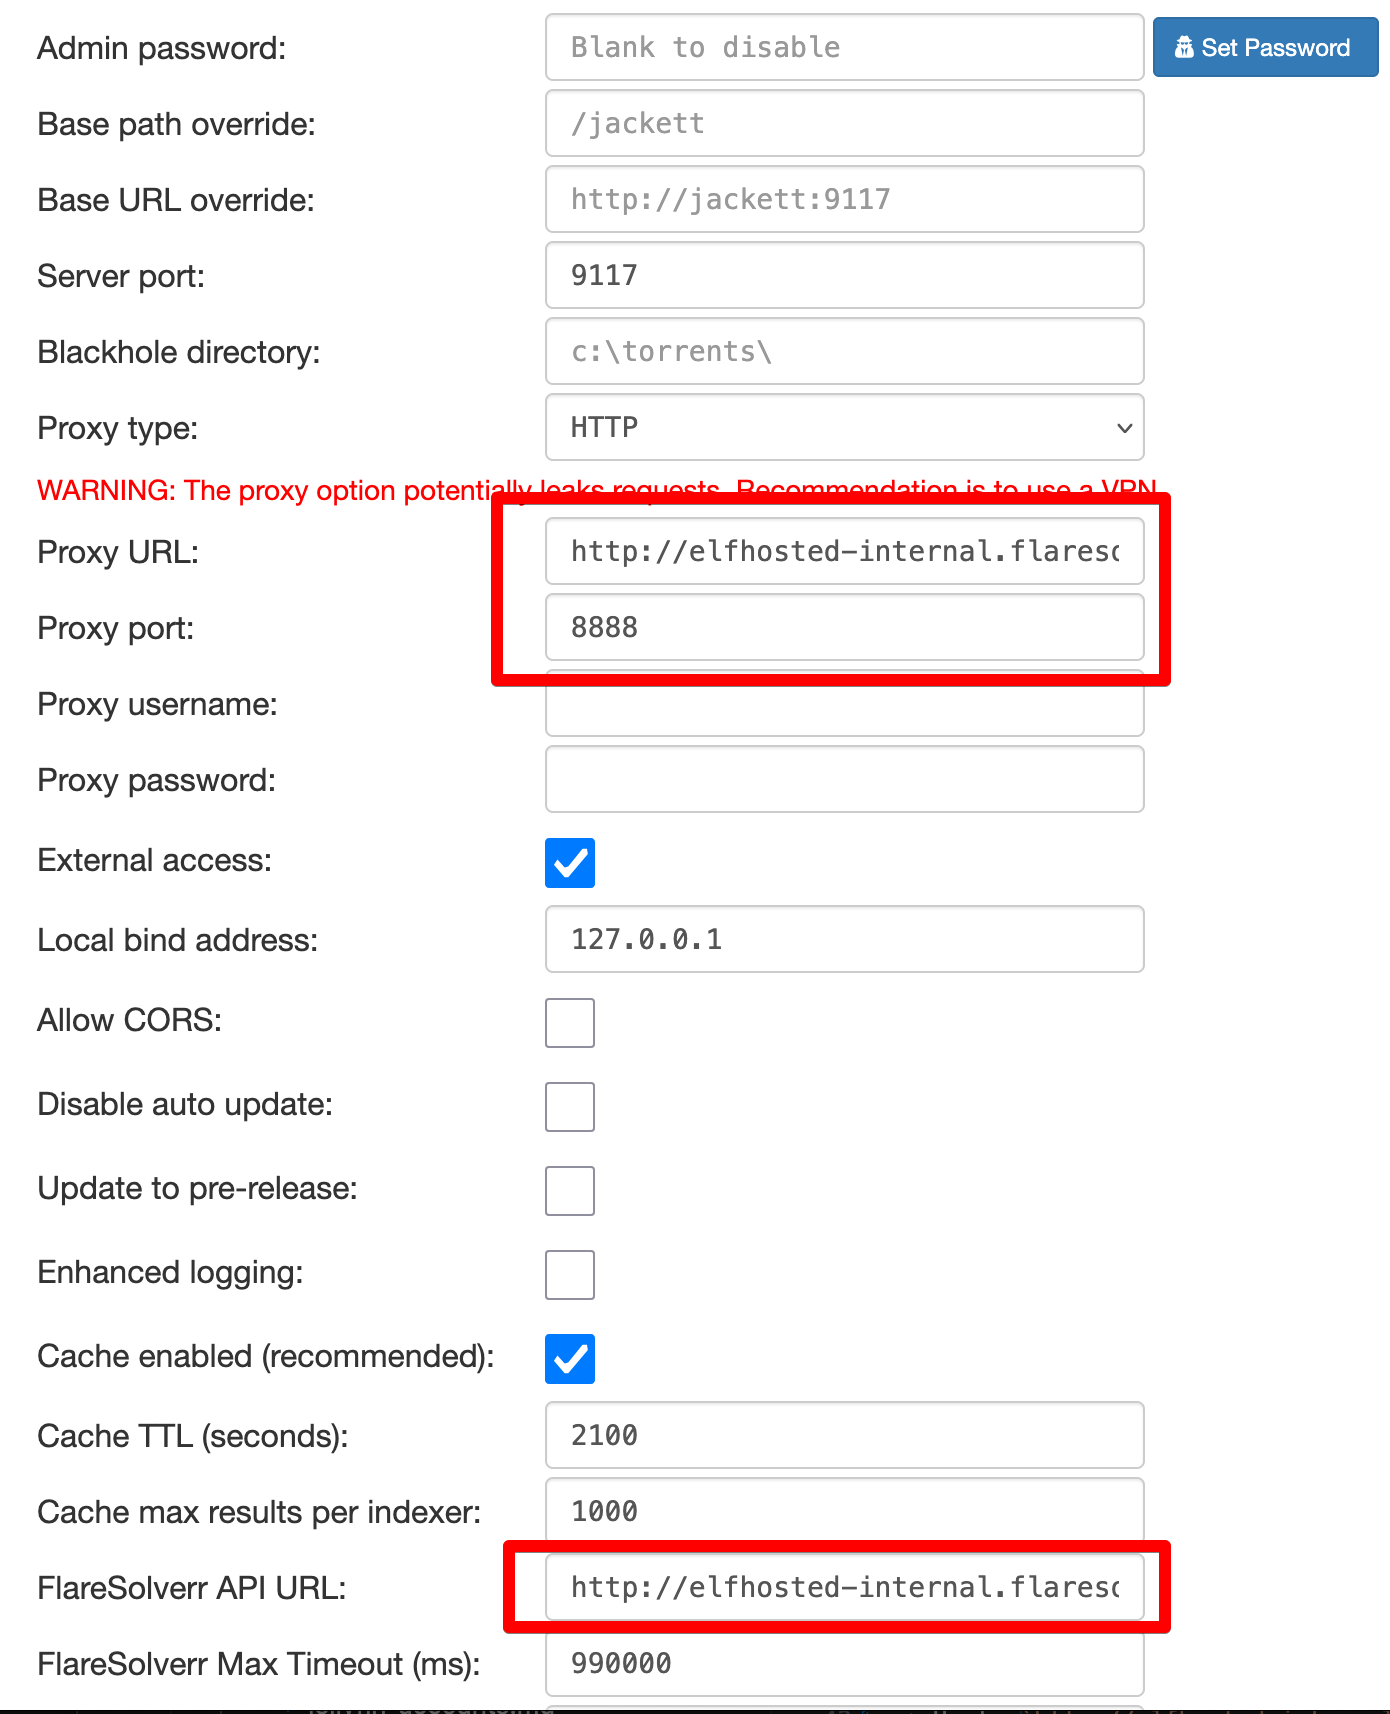Click the Admin password field
Screen dimensions: 1390x1714
(x=844, y=47)
